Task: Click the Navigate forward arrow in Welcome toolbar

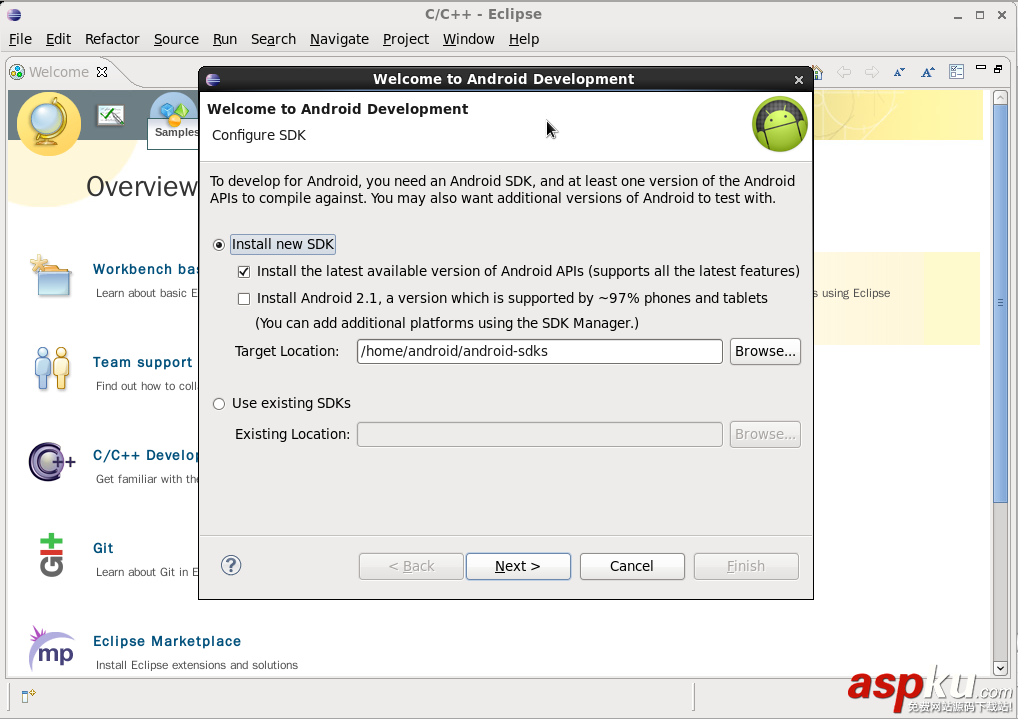Action: (x=871, y=71)
